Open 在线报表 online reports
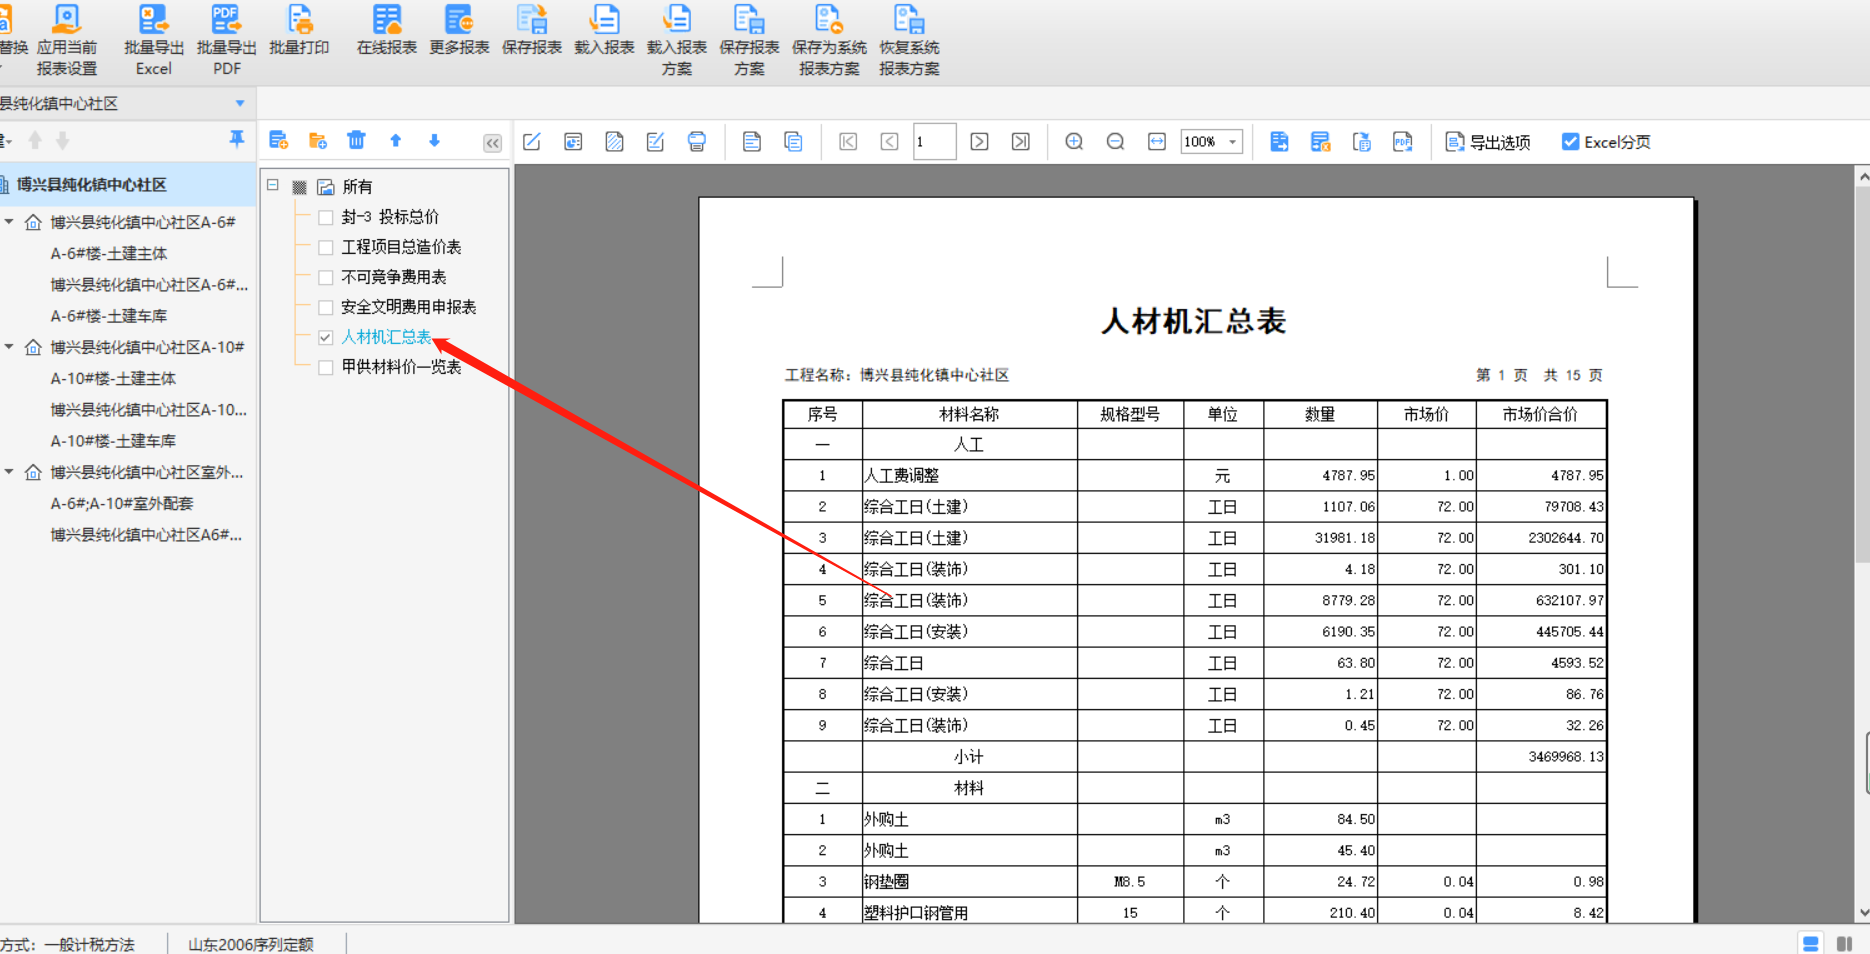 [x=386, y=30]
